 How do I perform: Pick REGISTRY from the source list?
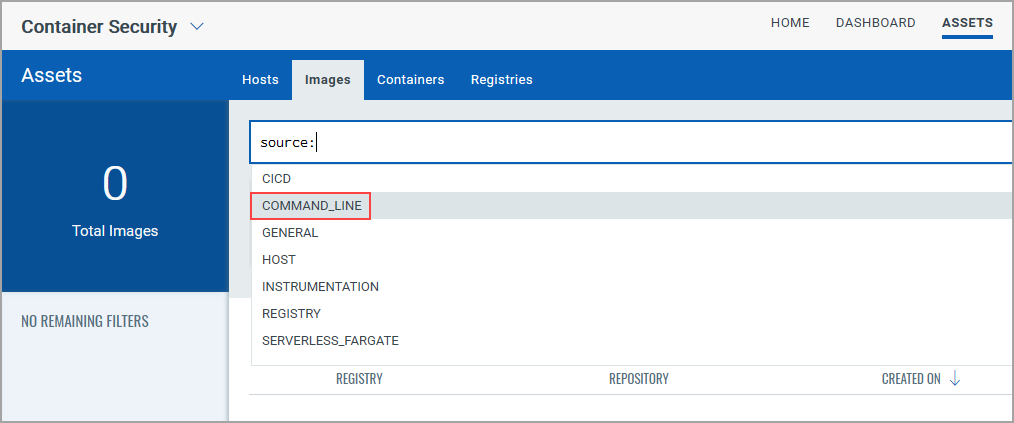click(x=291, y=314)
